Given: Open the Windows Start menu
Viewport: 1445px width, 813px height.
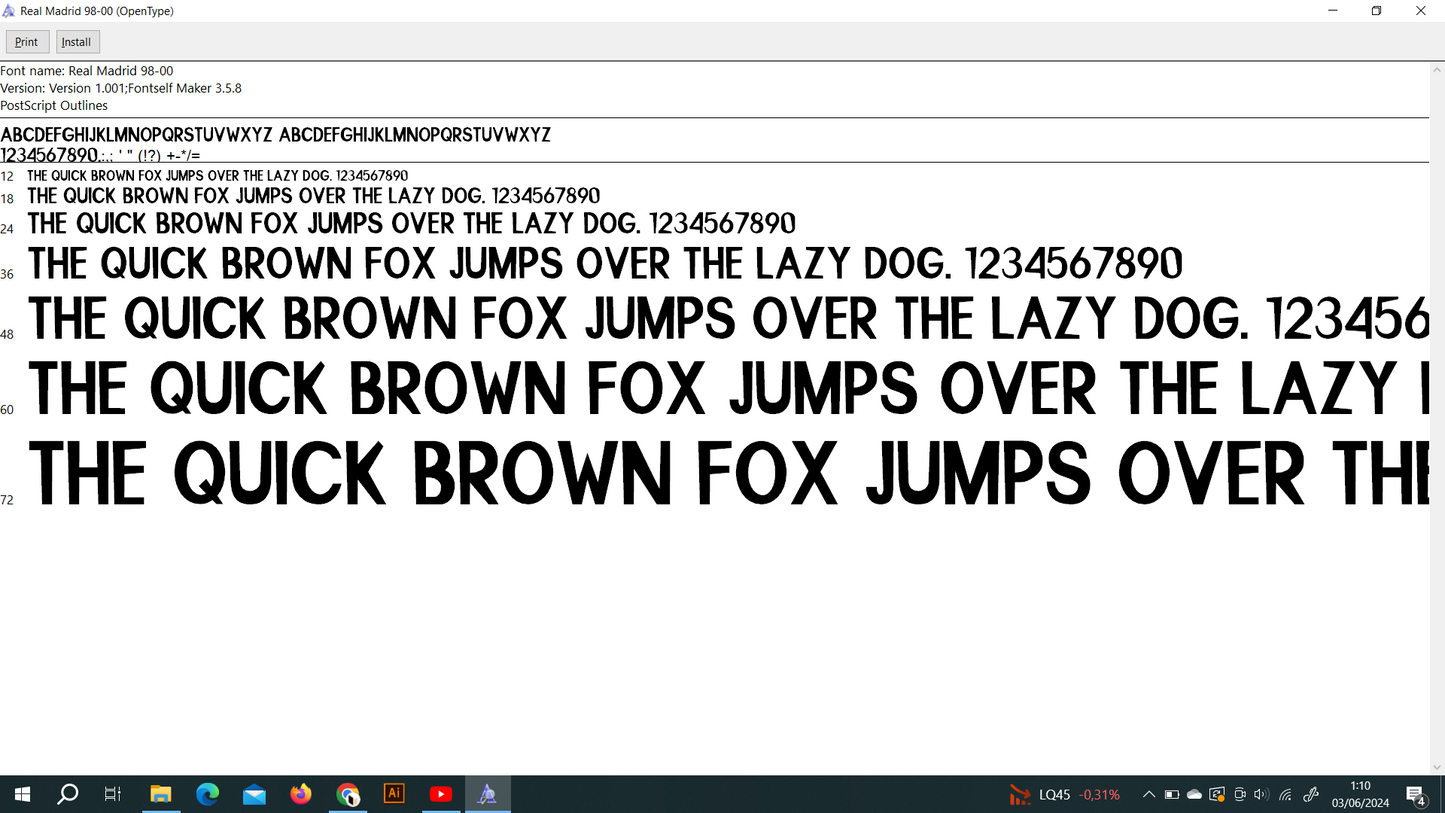Looking at the screenshot, I should click(x=22, y=794).
